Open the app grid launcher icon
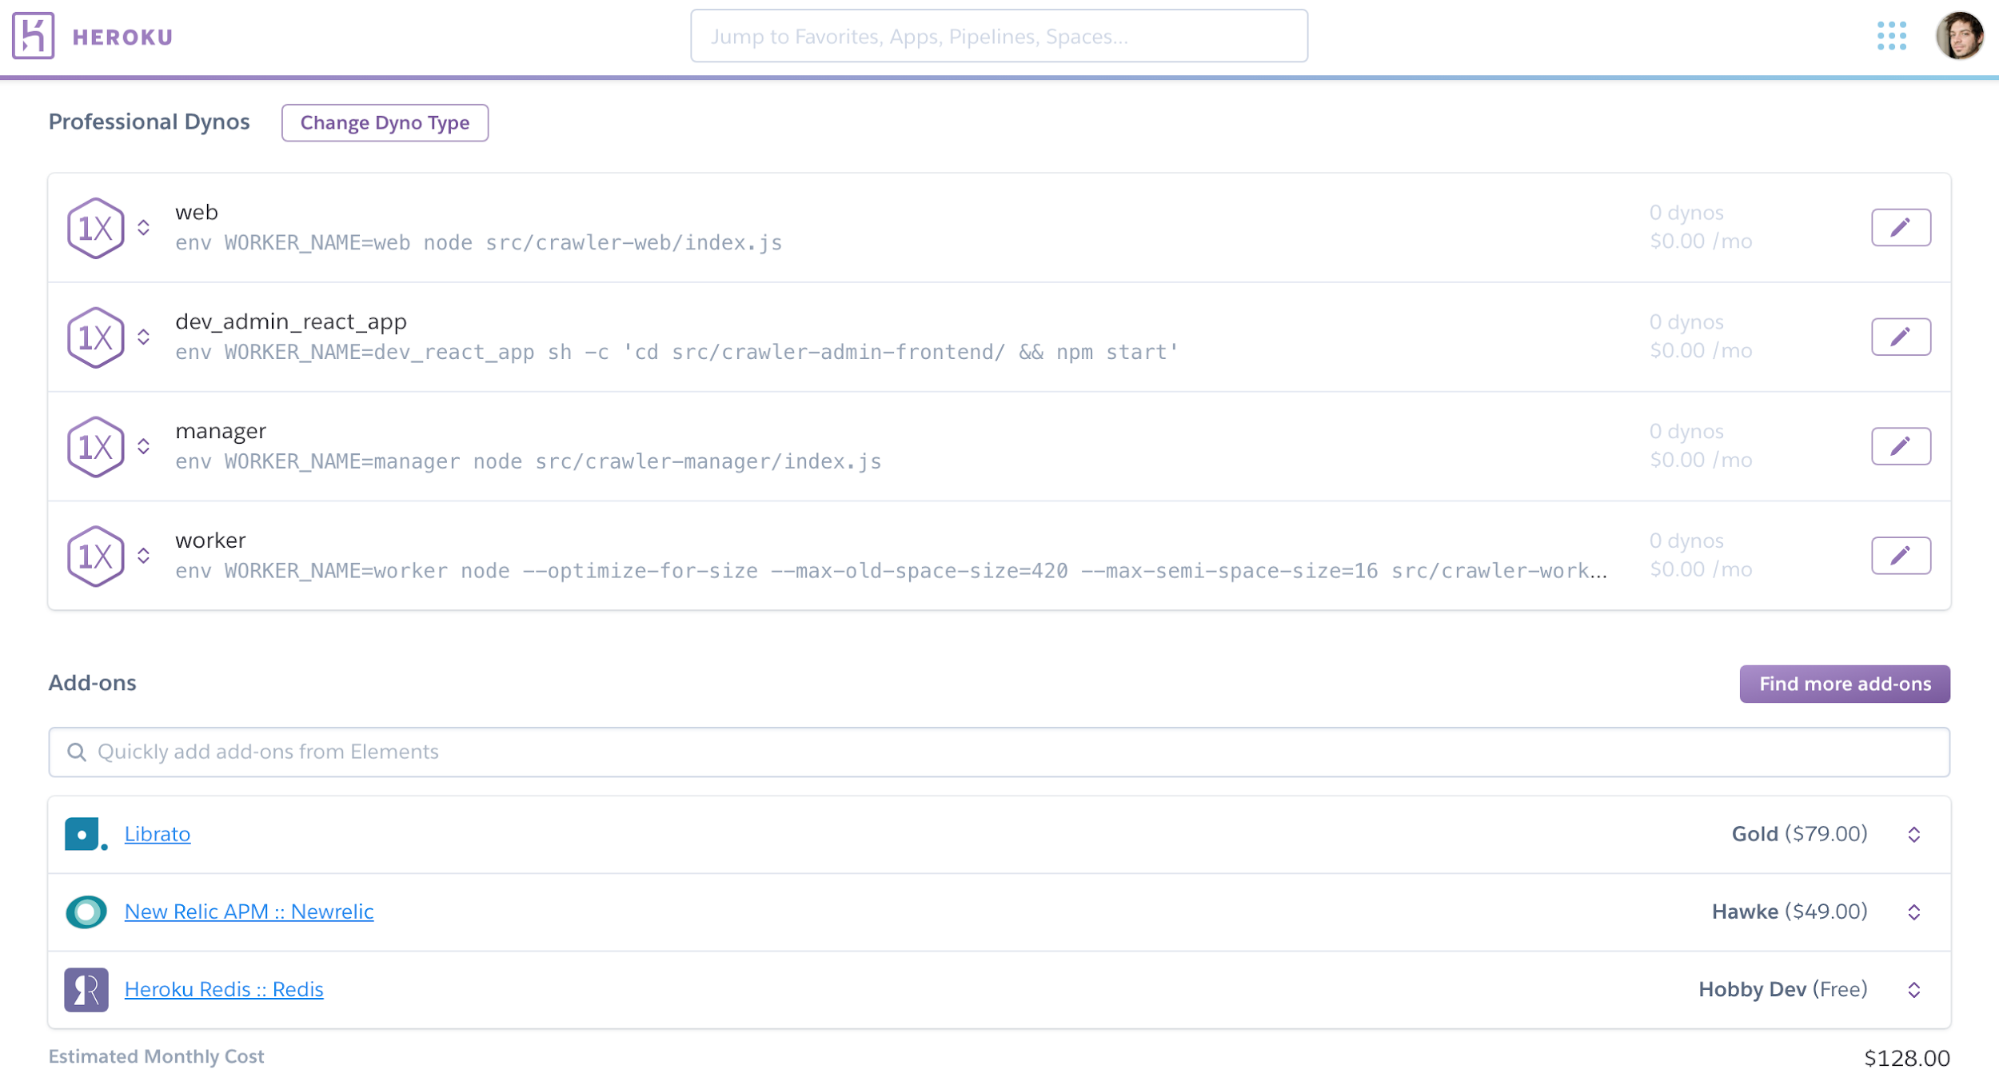 pos(1891,36)
